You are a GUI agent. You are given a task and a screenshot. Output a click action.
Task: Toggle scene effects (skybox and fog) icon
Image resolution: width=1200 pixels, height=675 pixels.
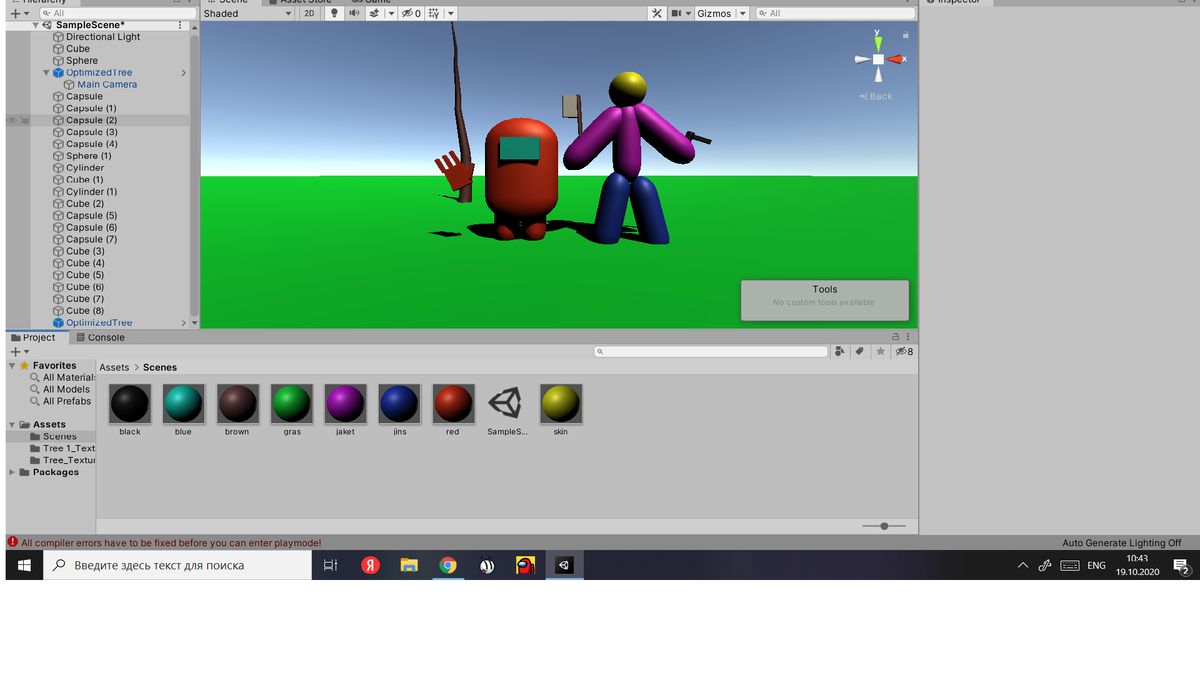(373, 14)
